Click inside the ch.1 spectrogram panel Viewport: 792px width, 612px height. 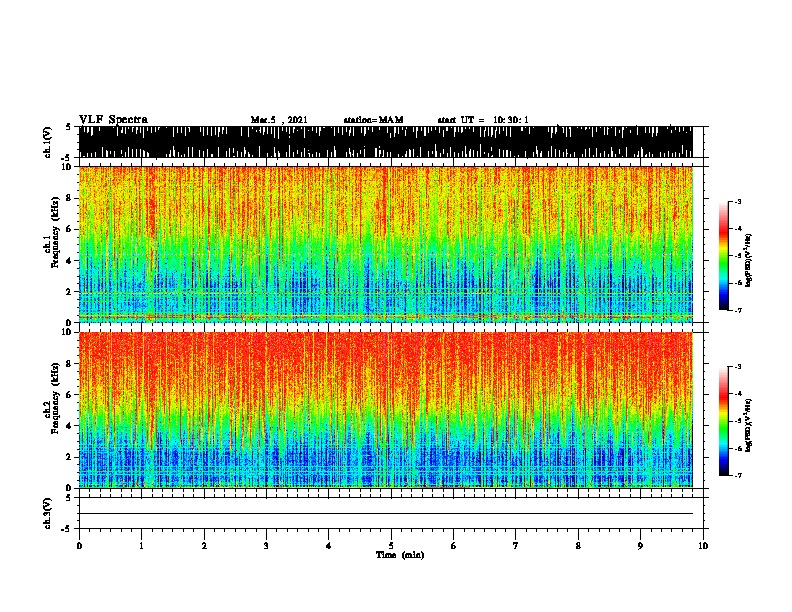coord(386,244)
